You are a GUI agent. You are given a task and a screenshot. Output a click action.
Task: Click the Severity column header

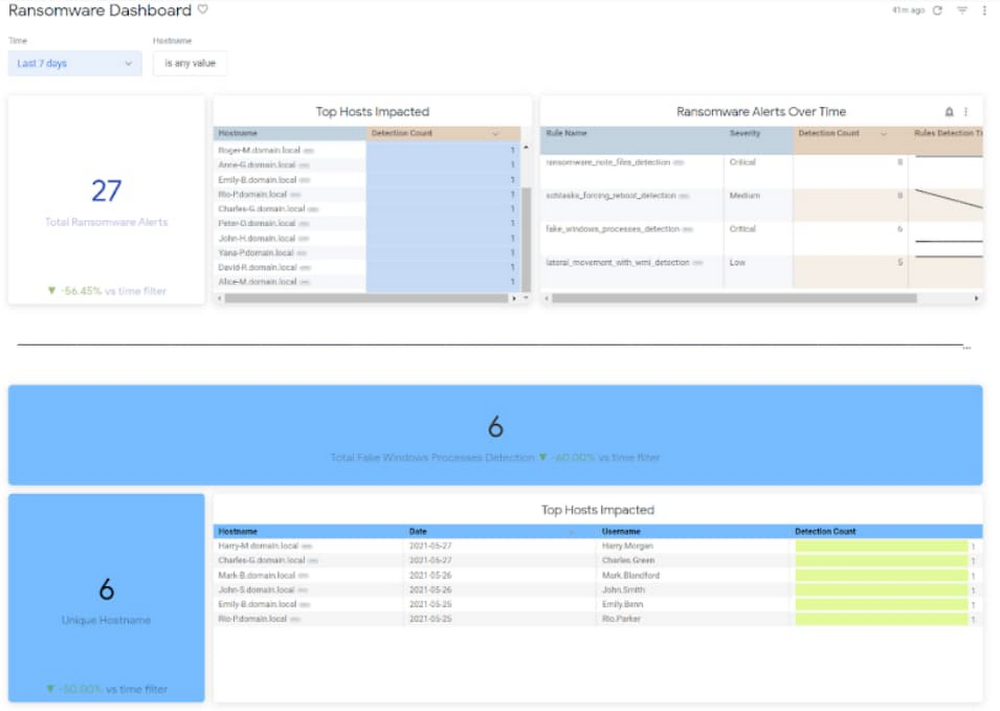click(x=745, y=133)
